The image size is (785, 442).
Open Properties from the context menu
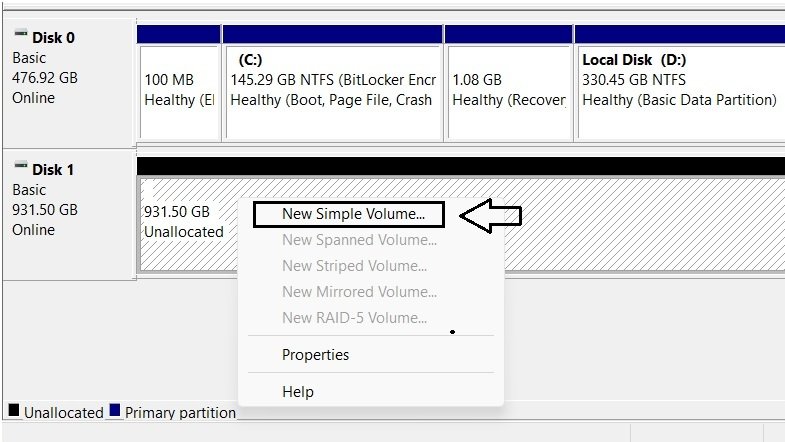(315, 355)
